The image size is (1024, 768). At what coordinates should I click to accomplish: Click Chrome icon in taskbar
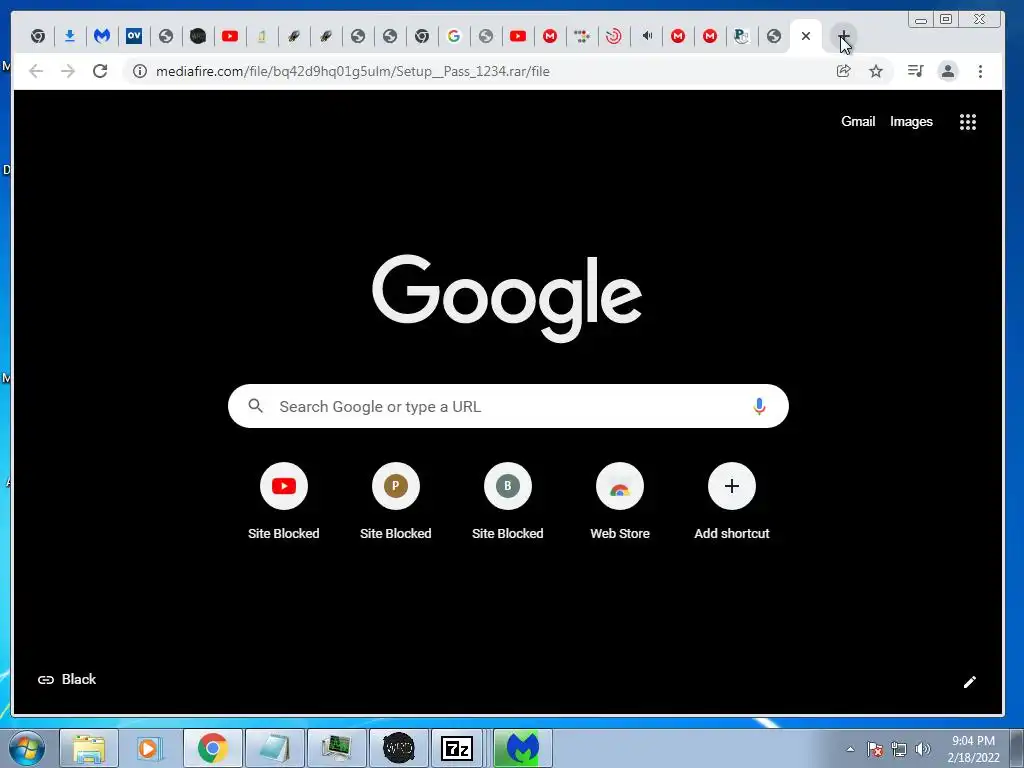coord(212,748)
